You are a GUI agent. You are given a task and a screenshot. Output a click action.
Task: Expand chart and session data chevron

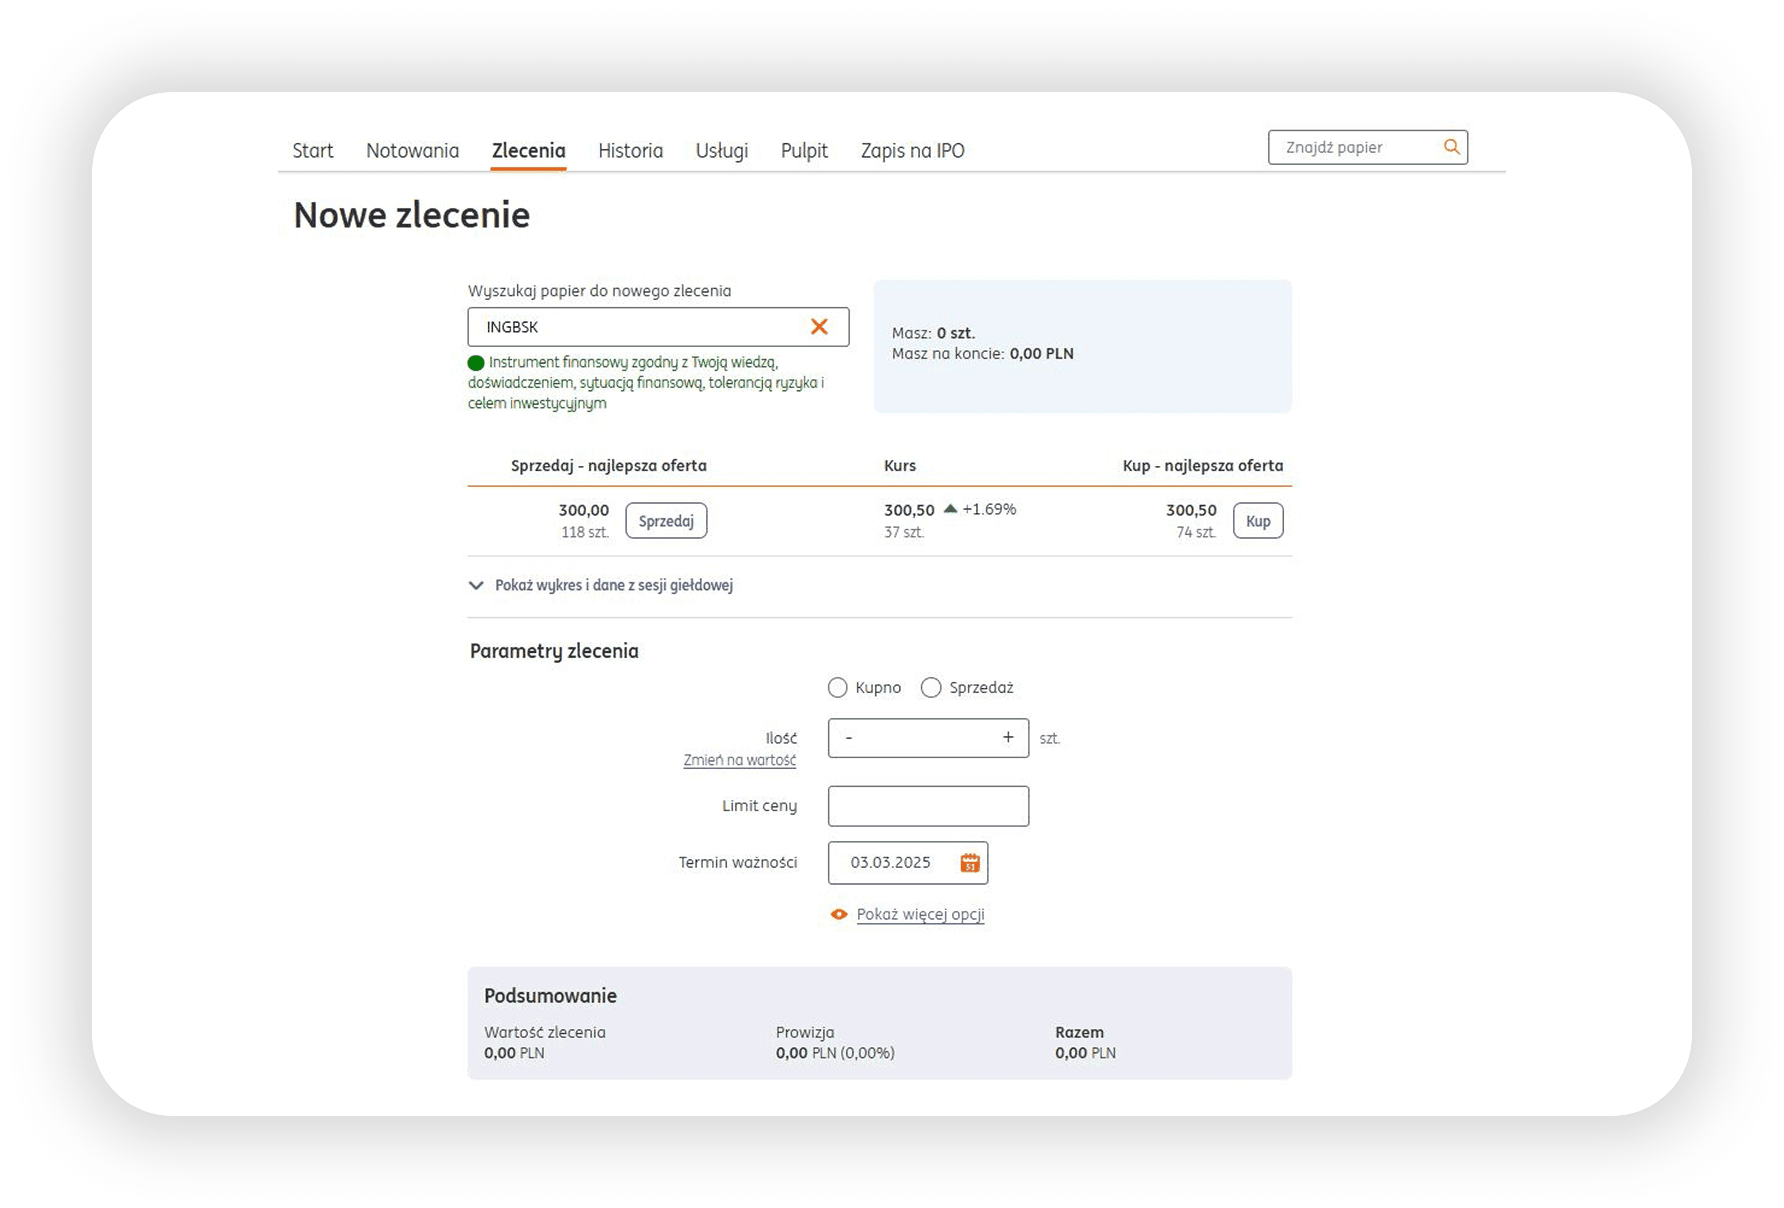click(476, 586)
